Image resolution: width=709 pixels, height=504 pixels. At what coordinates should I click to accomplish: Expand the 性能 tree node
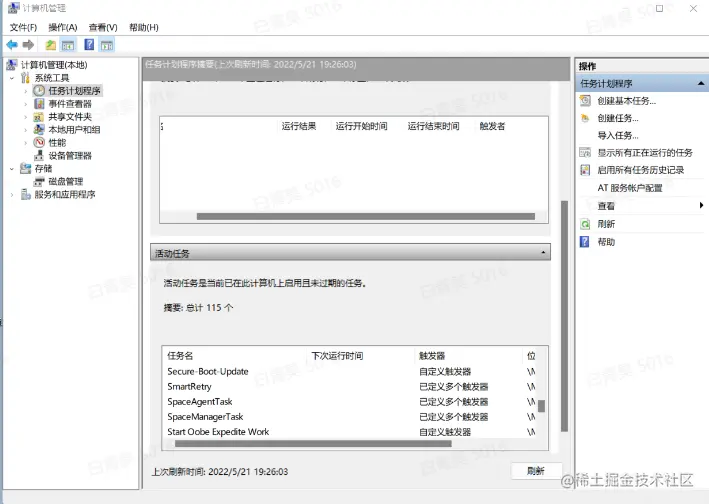26,143
